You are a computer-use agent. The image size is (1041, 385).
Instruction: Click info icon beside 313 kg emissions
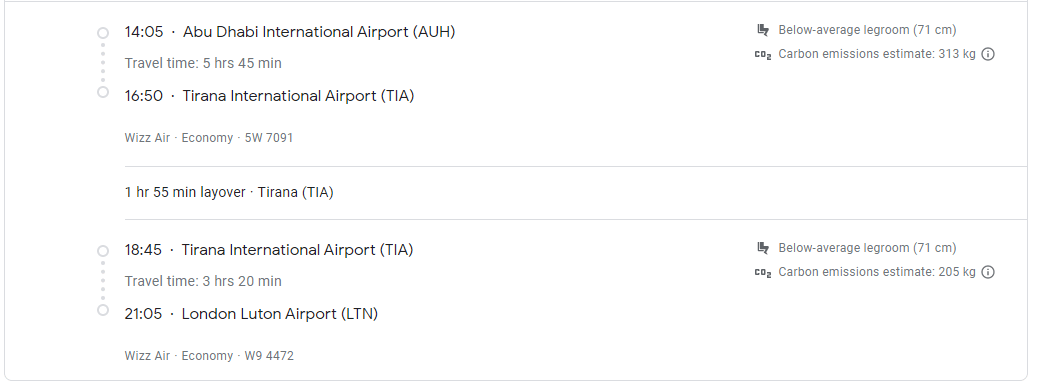pyautogui.click(x=988, y=54)
